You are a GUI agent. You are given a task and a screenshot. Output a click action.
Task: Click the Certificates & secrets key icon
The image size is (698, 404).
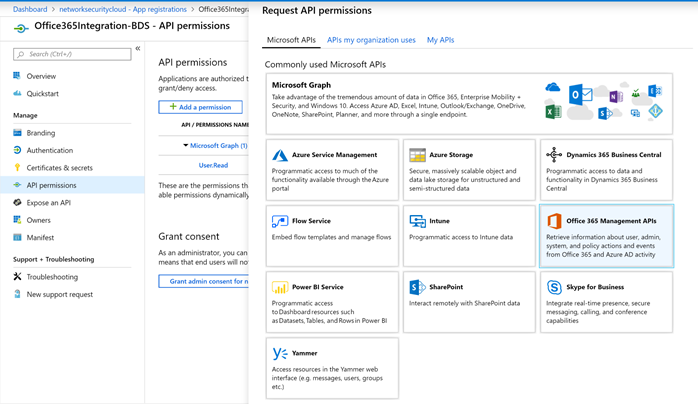17,167
